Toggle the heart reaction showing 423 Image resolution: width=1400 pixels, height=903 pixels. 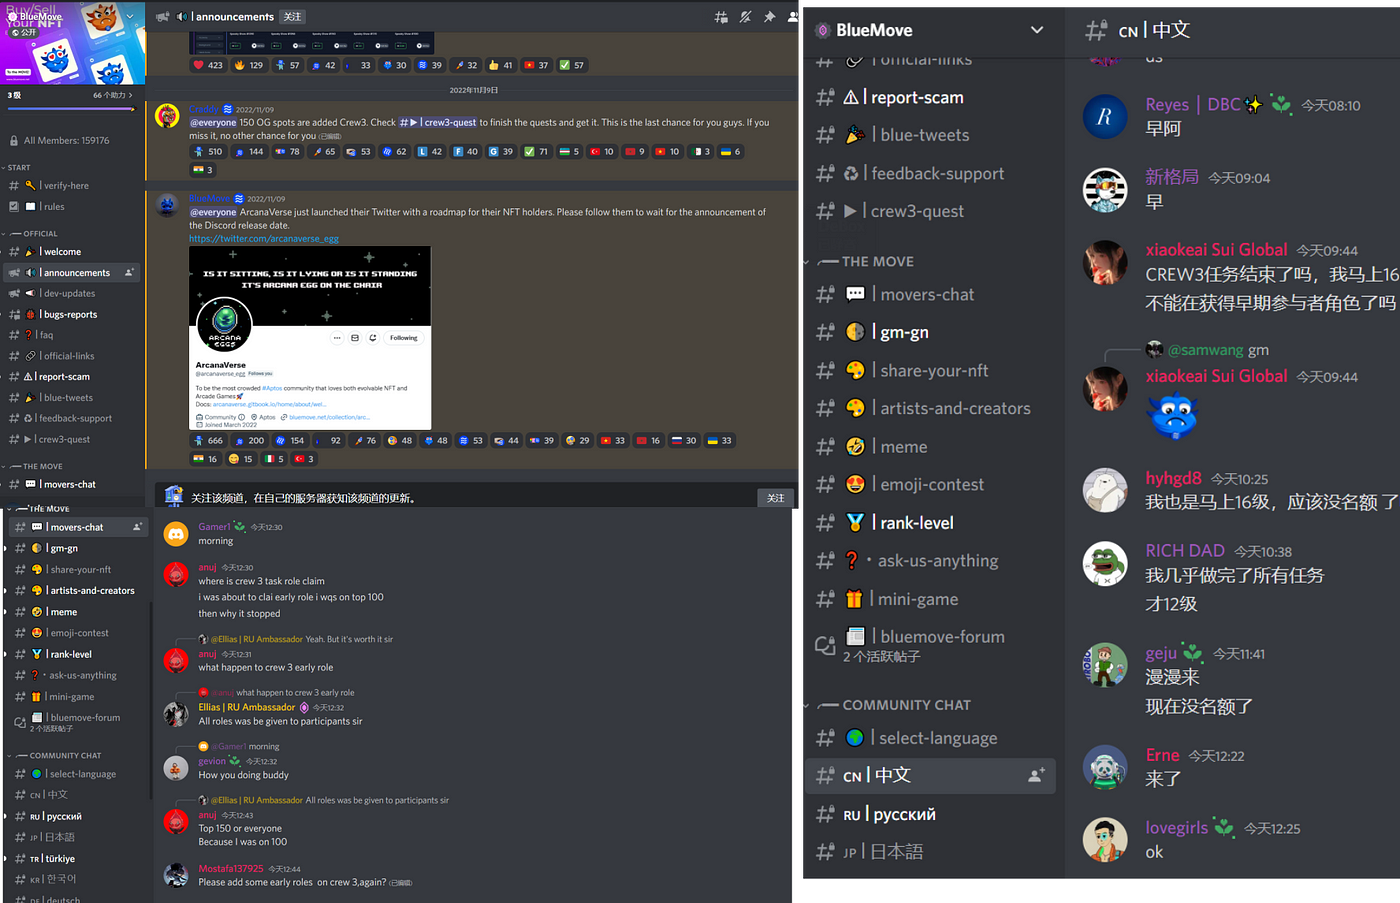[x=208, y=65]
